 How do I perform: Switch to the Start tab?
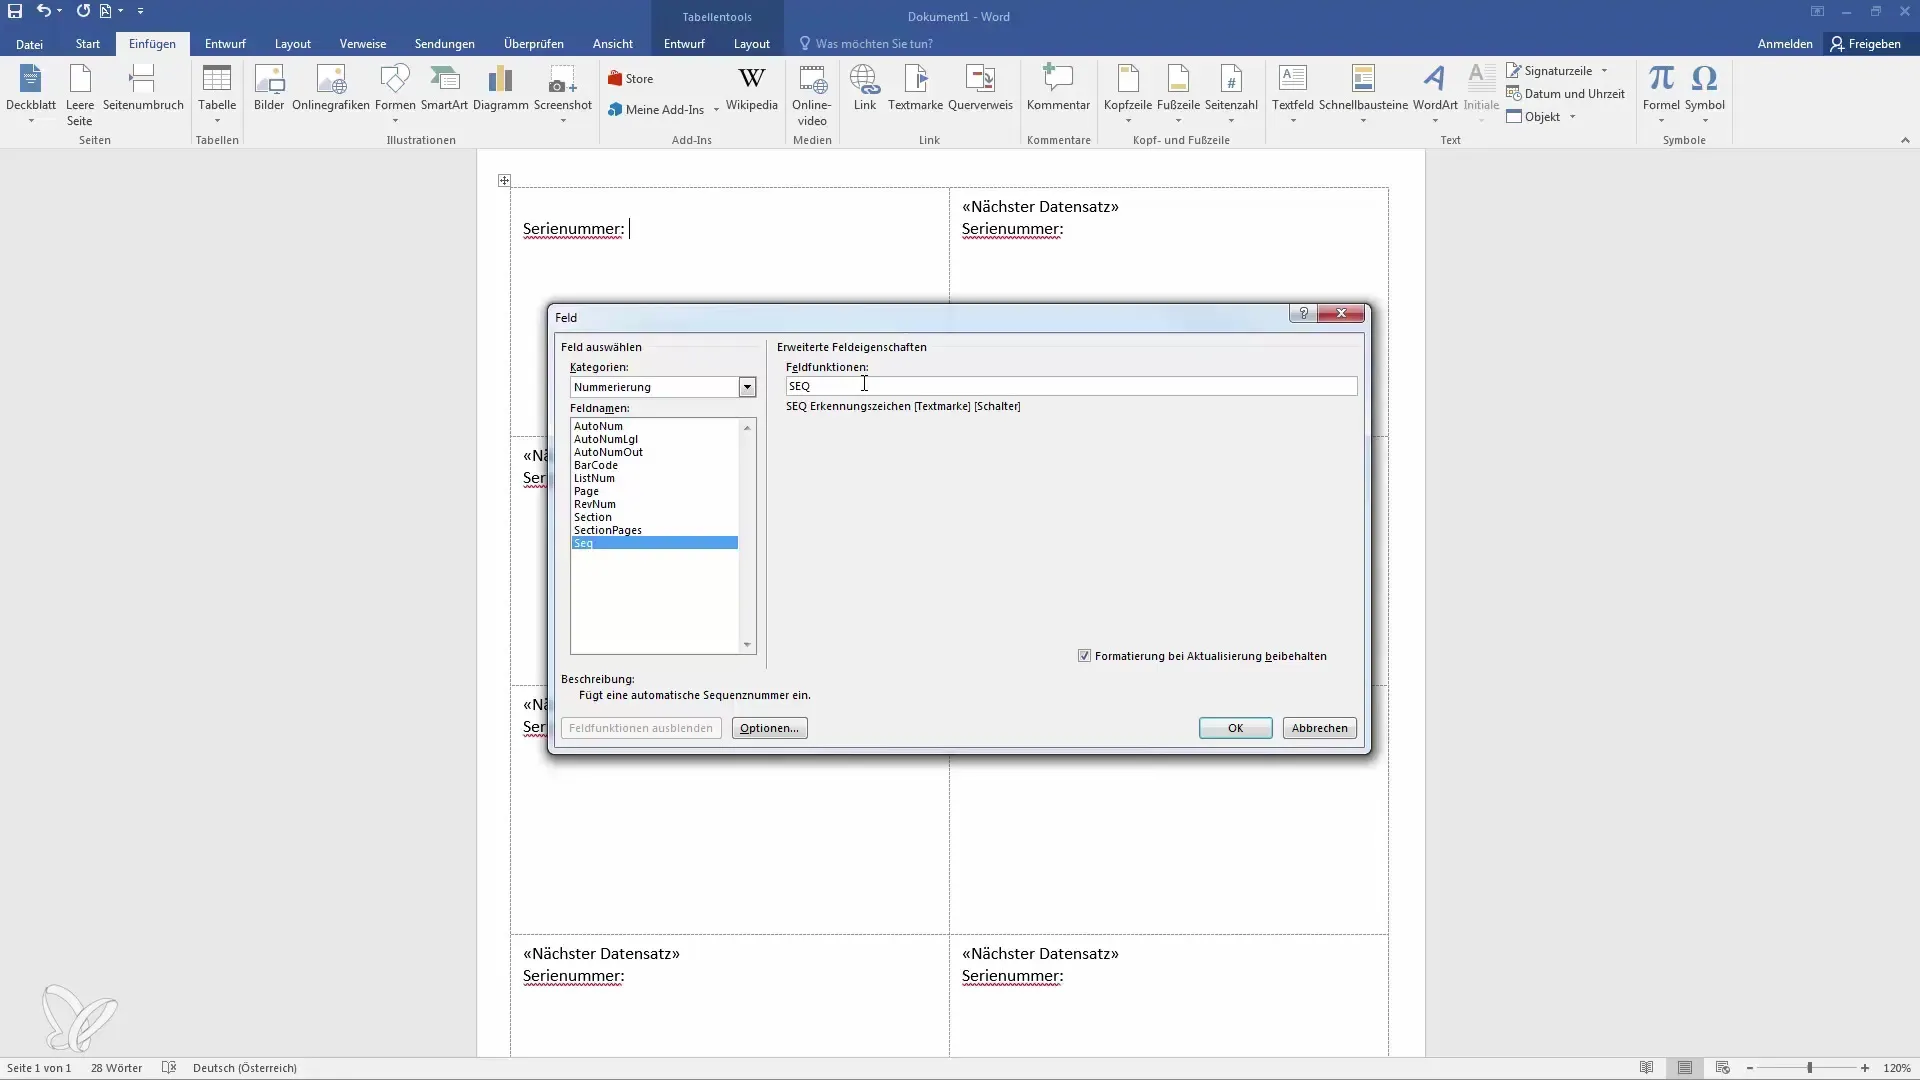pyautogui.click(x=88, y=44)
